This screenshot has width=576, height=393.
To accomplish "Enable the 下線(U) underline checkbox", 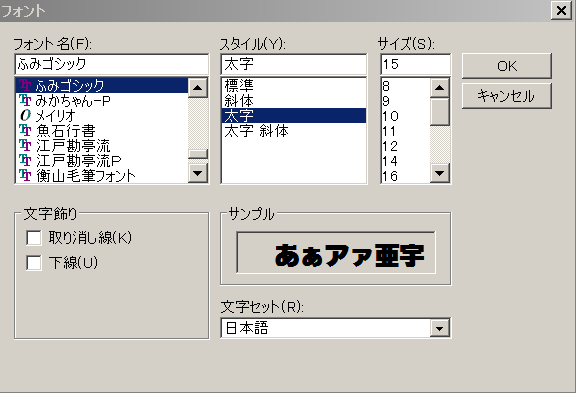I will click(34, 263).
